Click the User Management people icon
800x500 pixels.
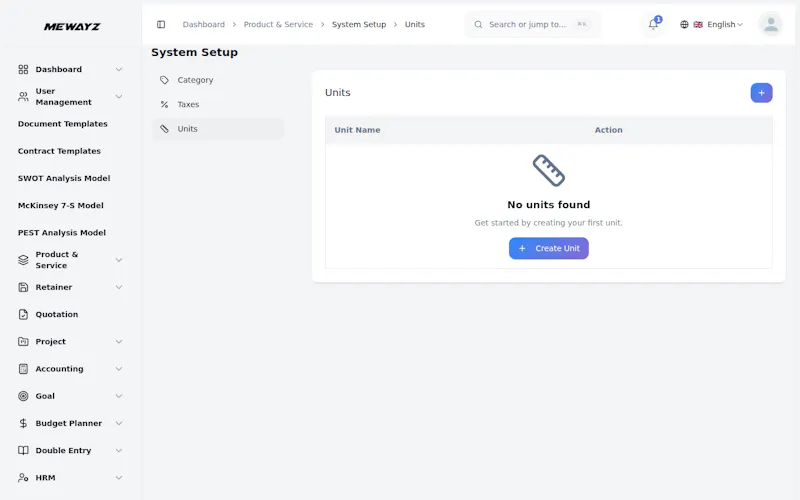(x=23, y=96)
